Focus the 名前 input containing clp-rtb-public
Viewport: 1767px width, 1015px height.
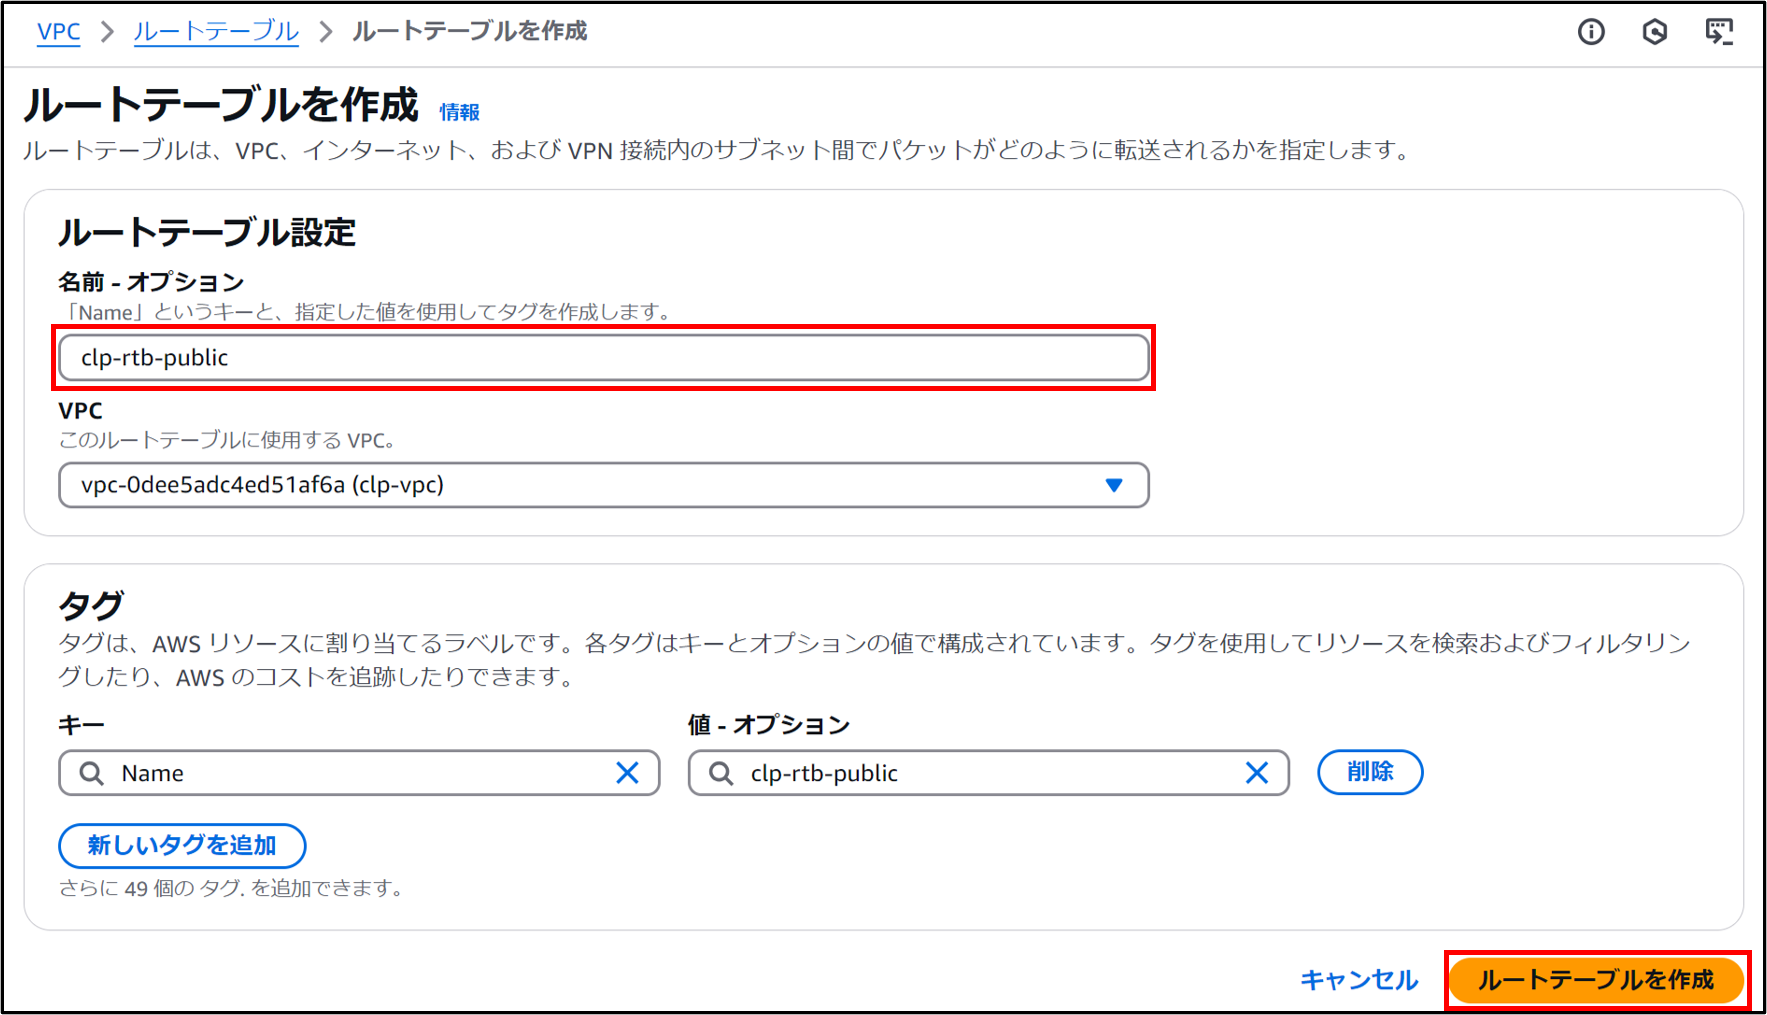click(x=603, y=358)
